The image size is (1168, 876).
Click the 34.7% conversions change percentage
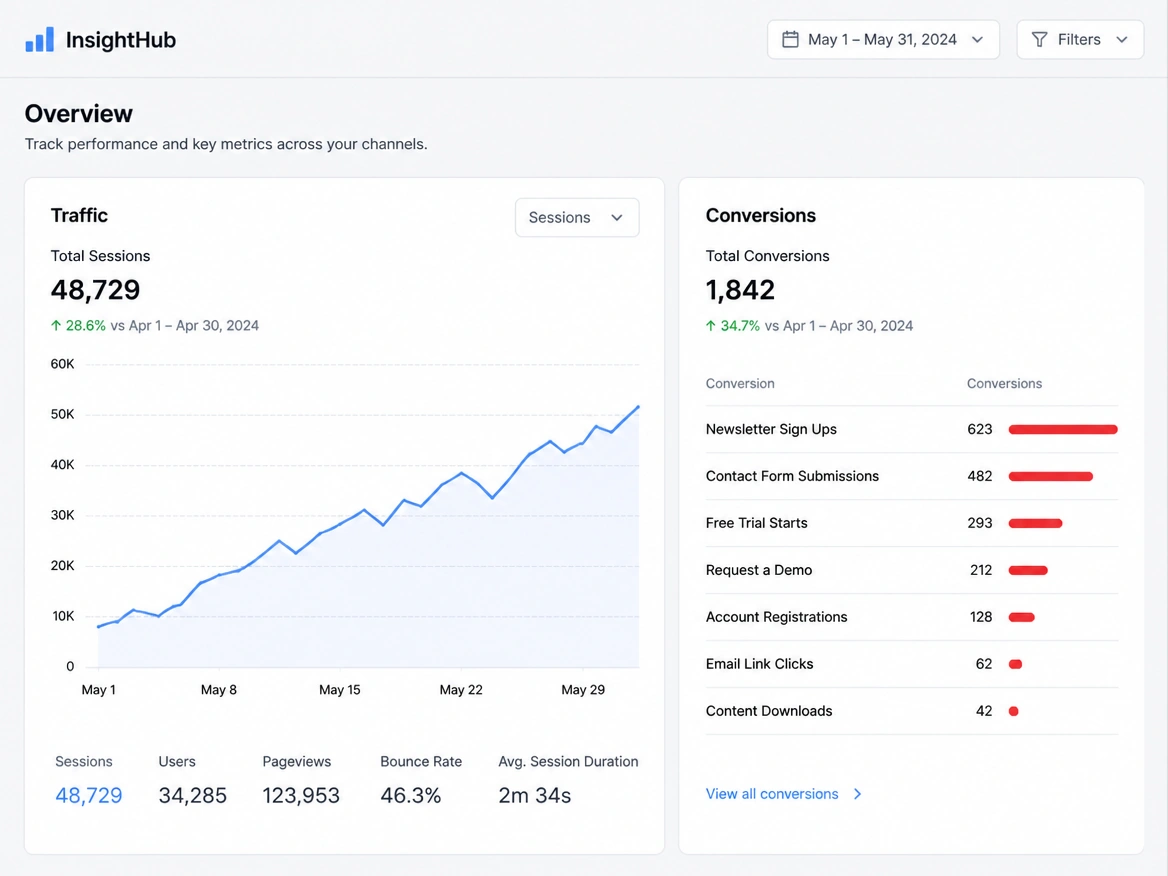[740, 326]
